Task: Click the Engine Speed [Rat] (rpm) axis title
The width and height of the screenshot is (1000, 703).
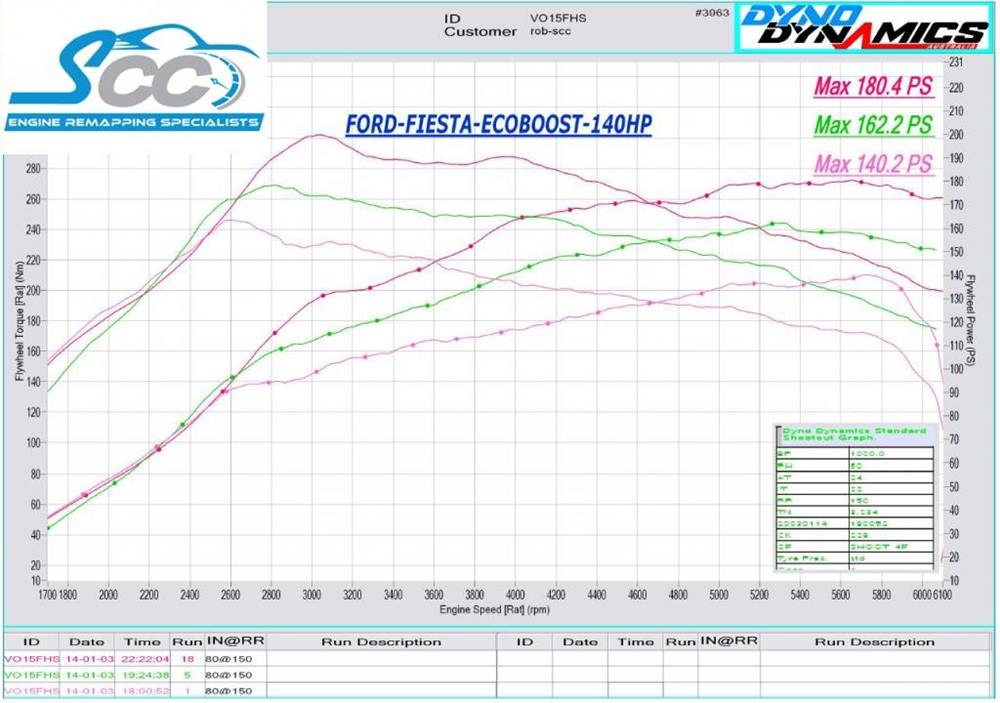Action: click(494, 610)
